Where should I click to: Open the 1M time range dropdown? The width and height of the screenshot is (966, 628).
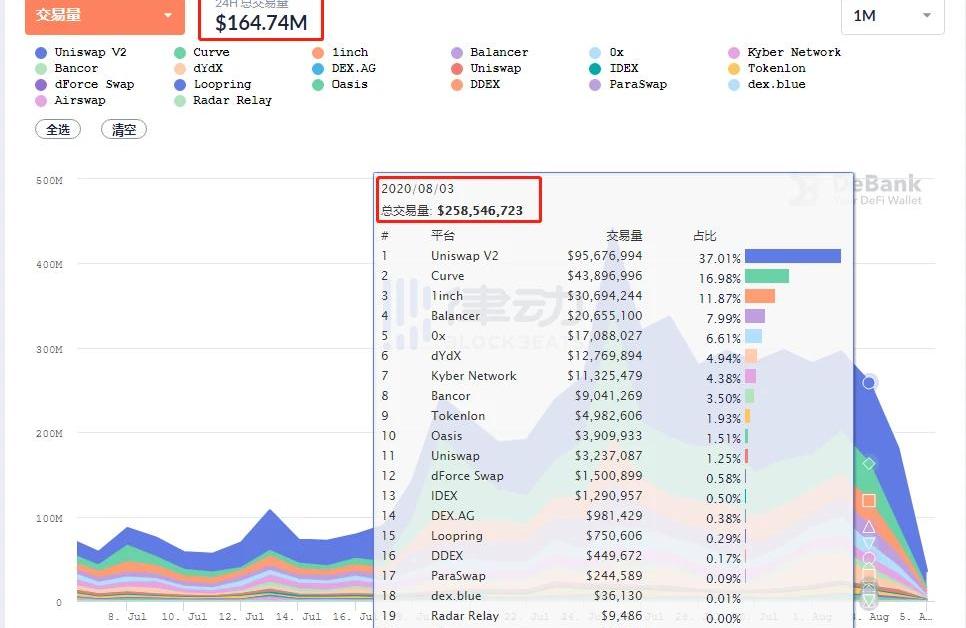point(892,16)
